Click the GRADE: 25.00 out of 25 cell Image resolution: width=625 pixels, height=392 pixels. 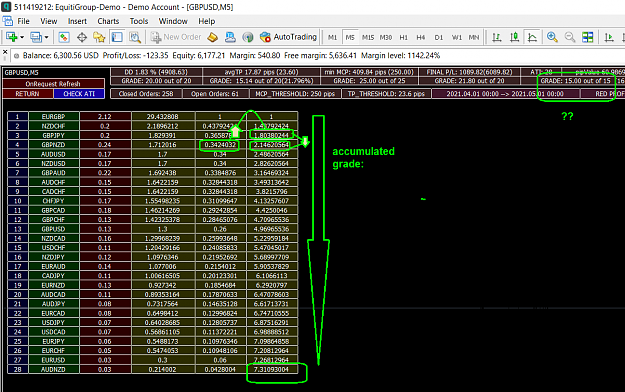click(x=369, y=81)
